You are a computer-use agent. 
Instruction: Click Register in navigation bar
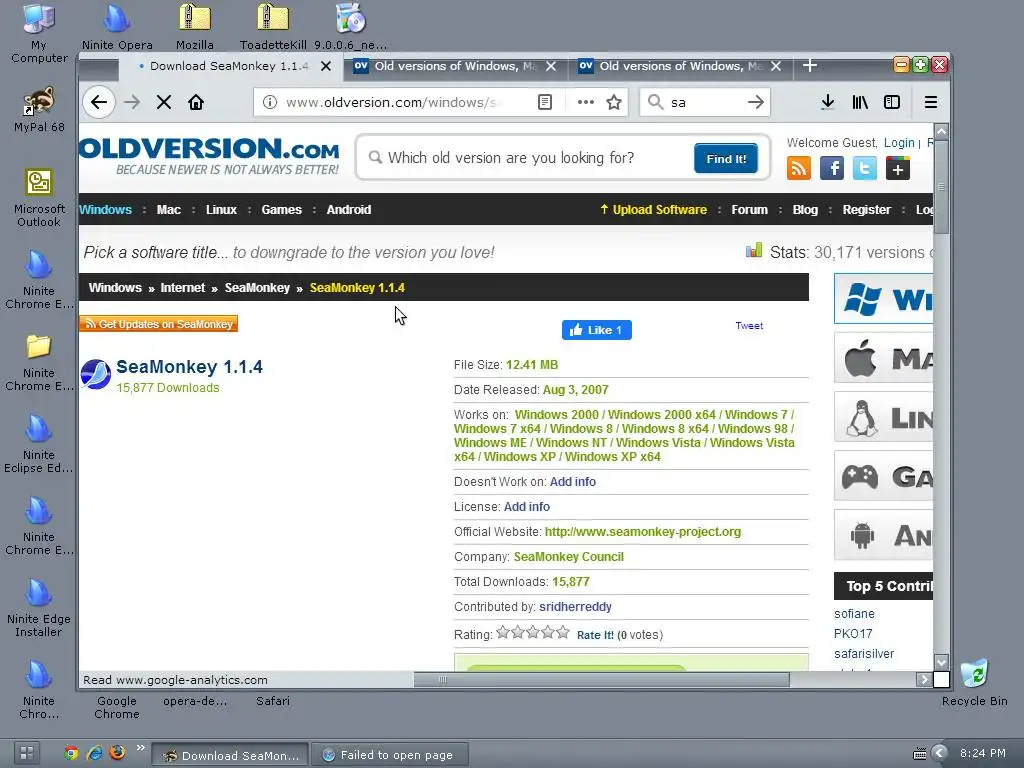867,210
